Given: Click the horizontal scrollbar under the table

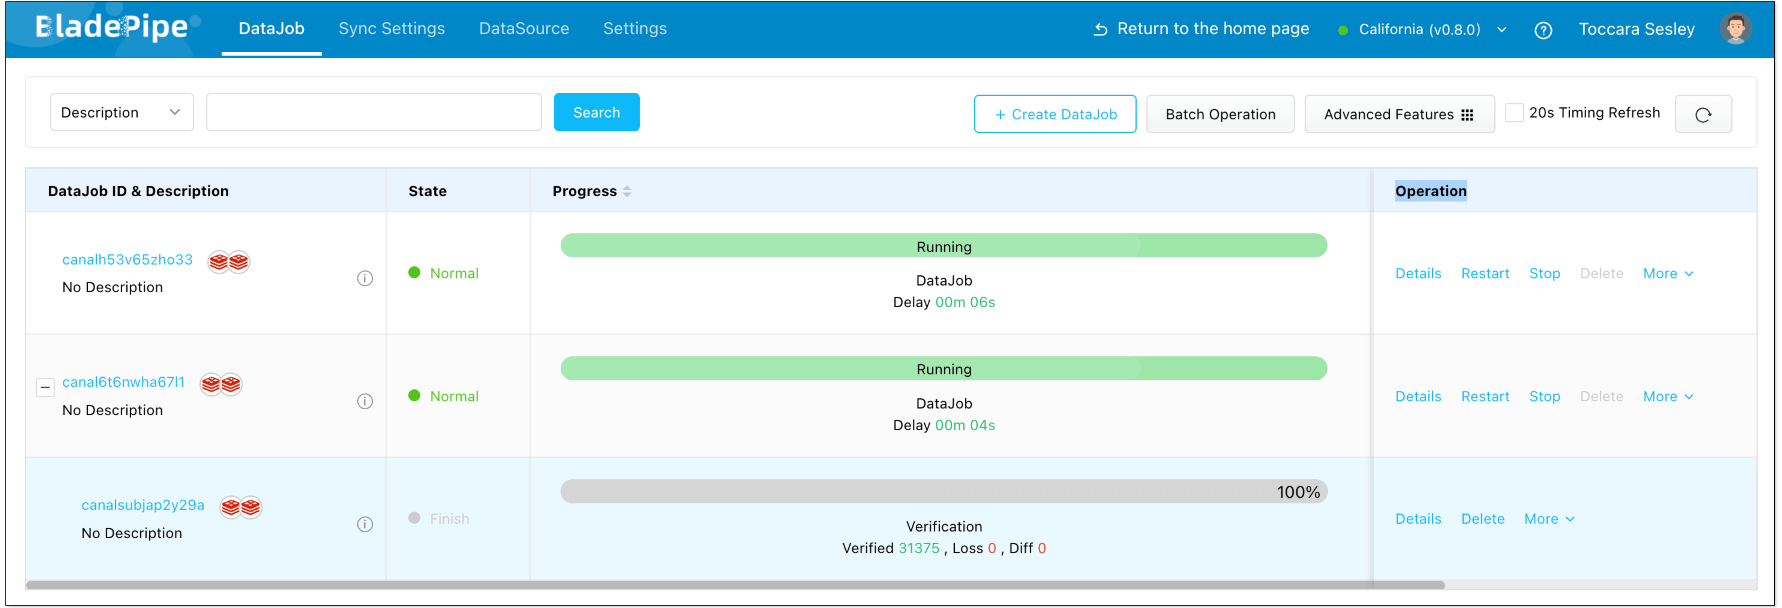Looking at the screenshot, I should pos(735,585).
